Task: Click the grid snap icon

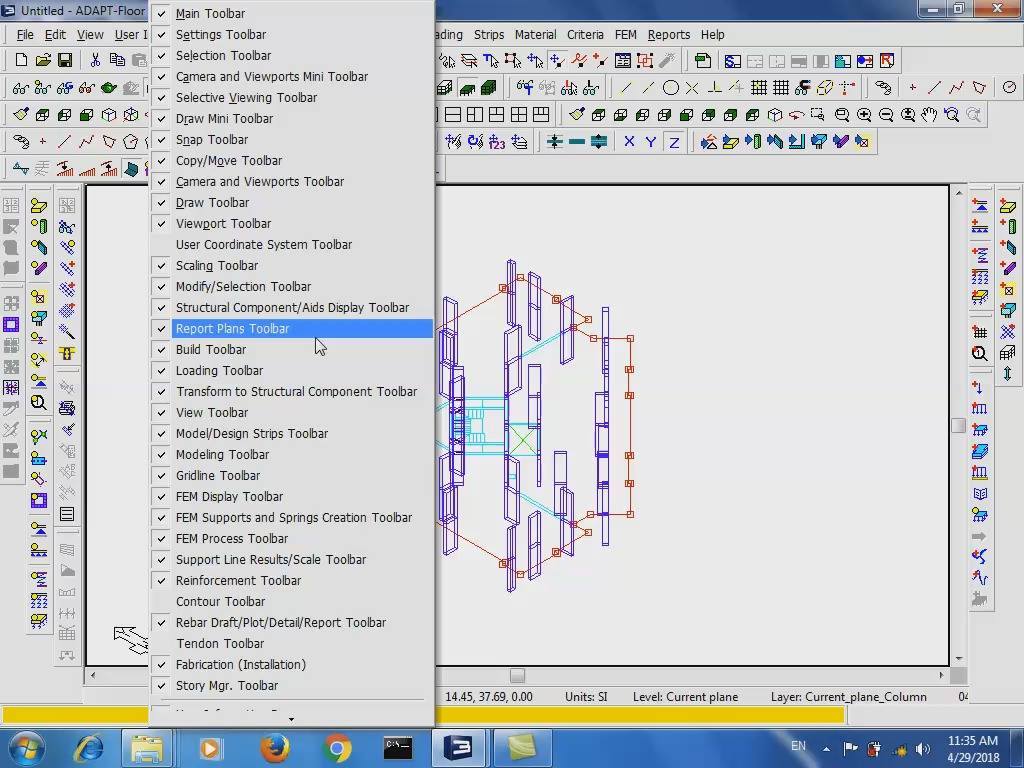Action: pyautogui.click(x=758, y=88)
